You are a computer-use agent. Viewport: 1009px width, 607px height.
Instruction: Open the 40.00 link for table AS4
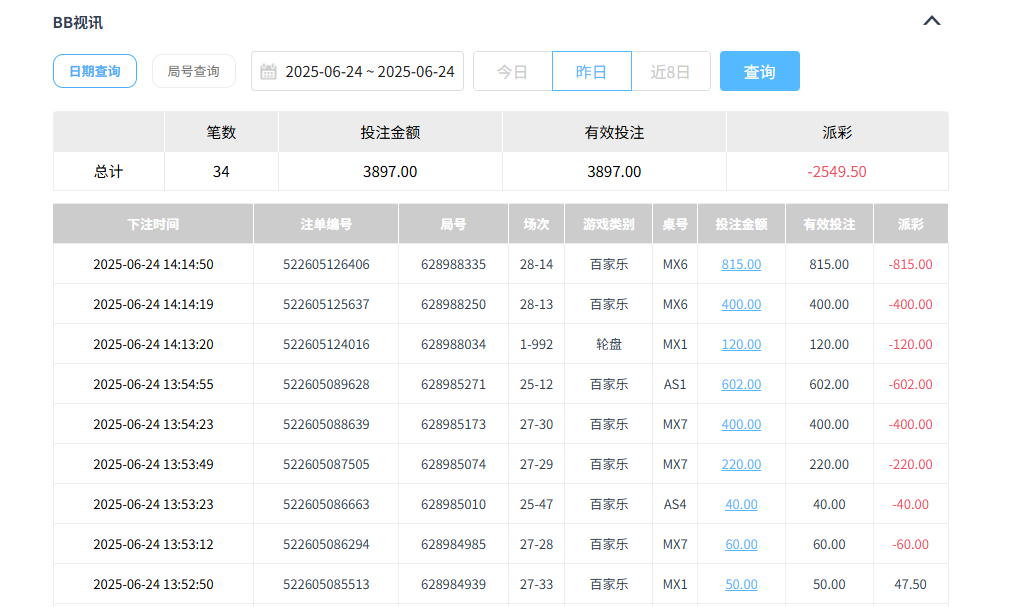tap(740, 504)
